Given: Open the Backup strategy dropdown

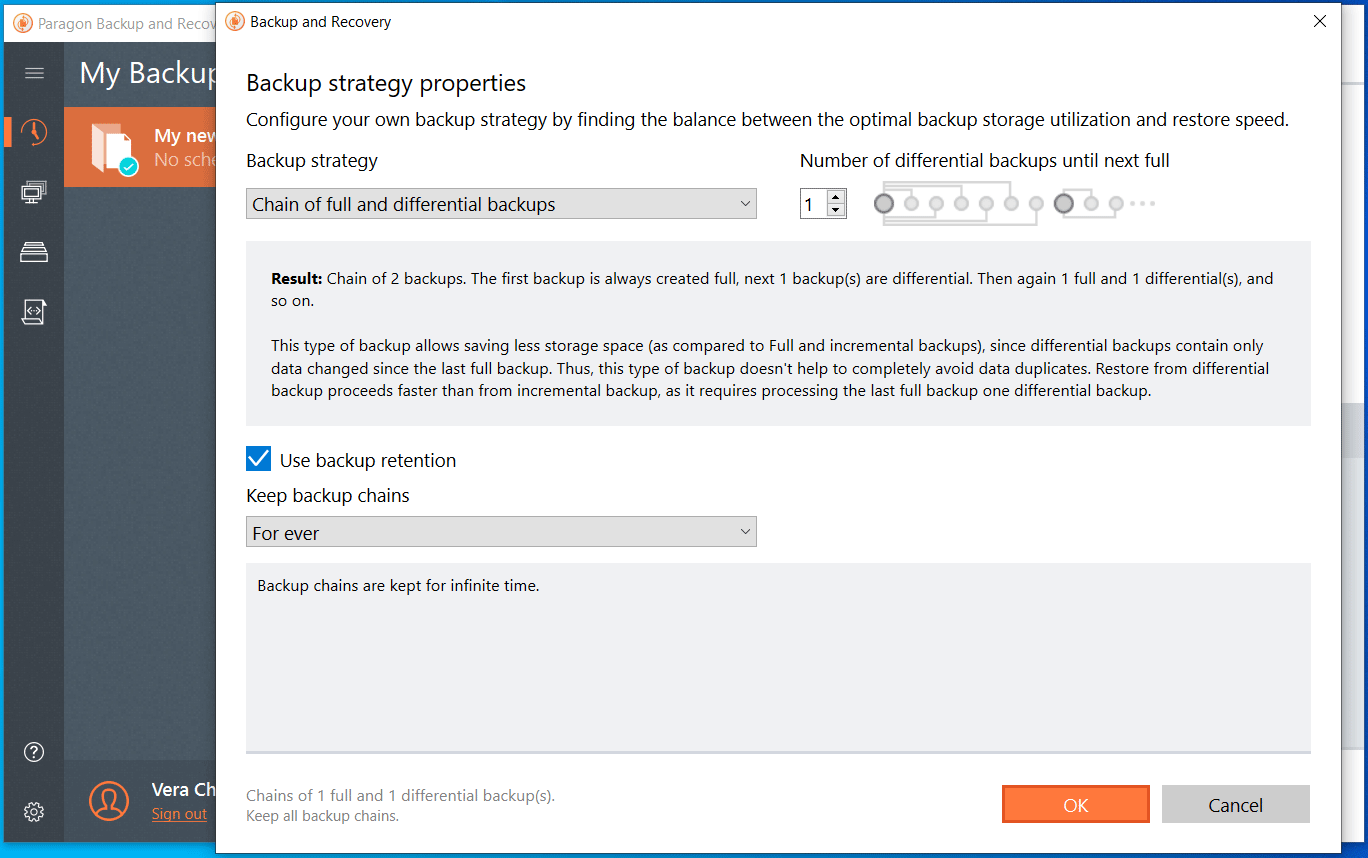Looking at the screenshot, I should point(501,203).
